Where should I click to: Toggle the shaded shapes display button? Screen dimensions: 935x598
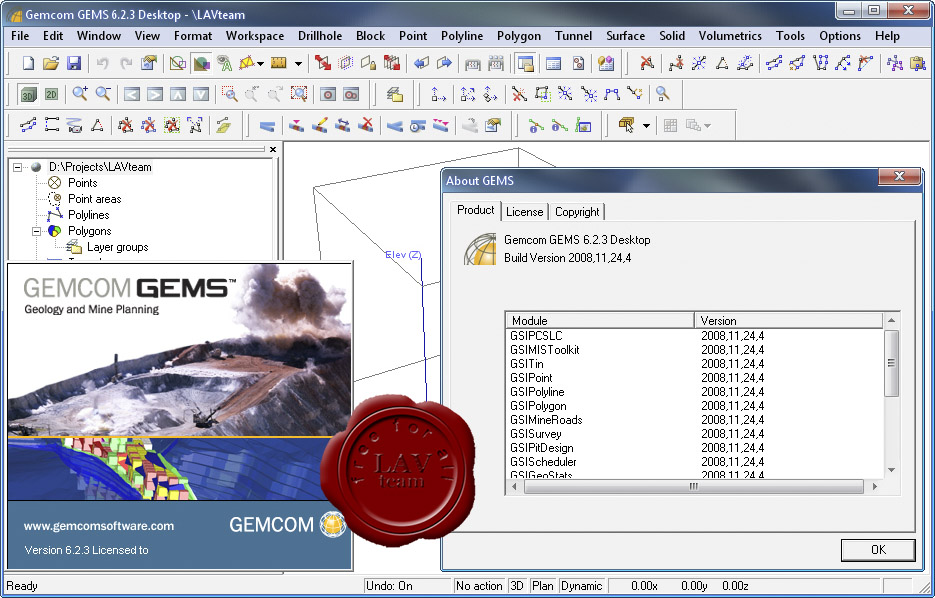click(202, 63)
